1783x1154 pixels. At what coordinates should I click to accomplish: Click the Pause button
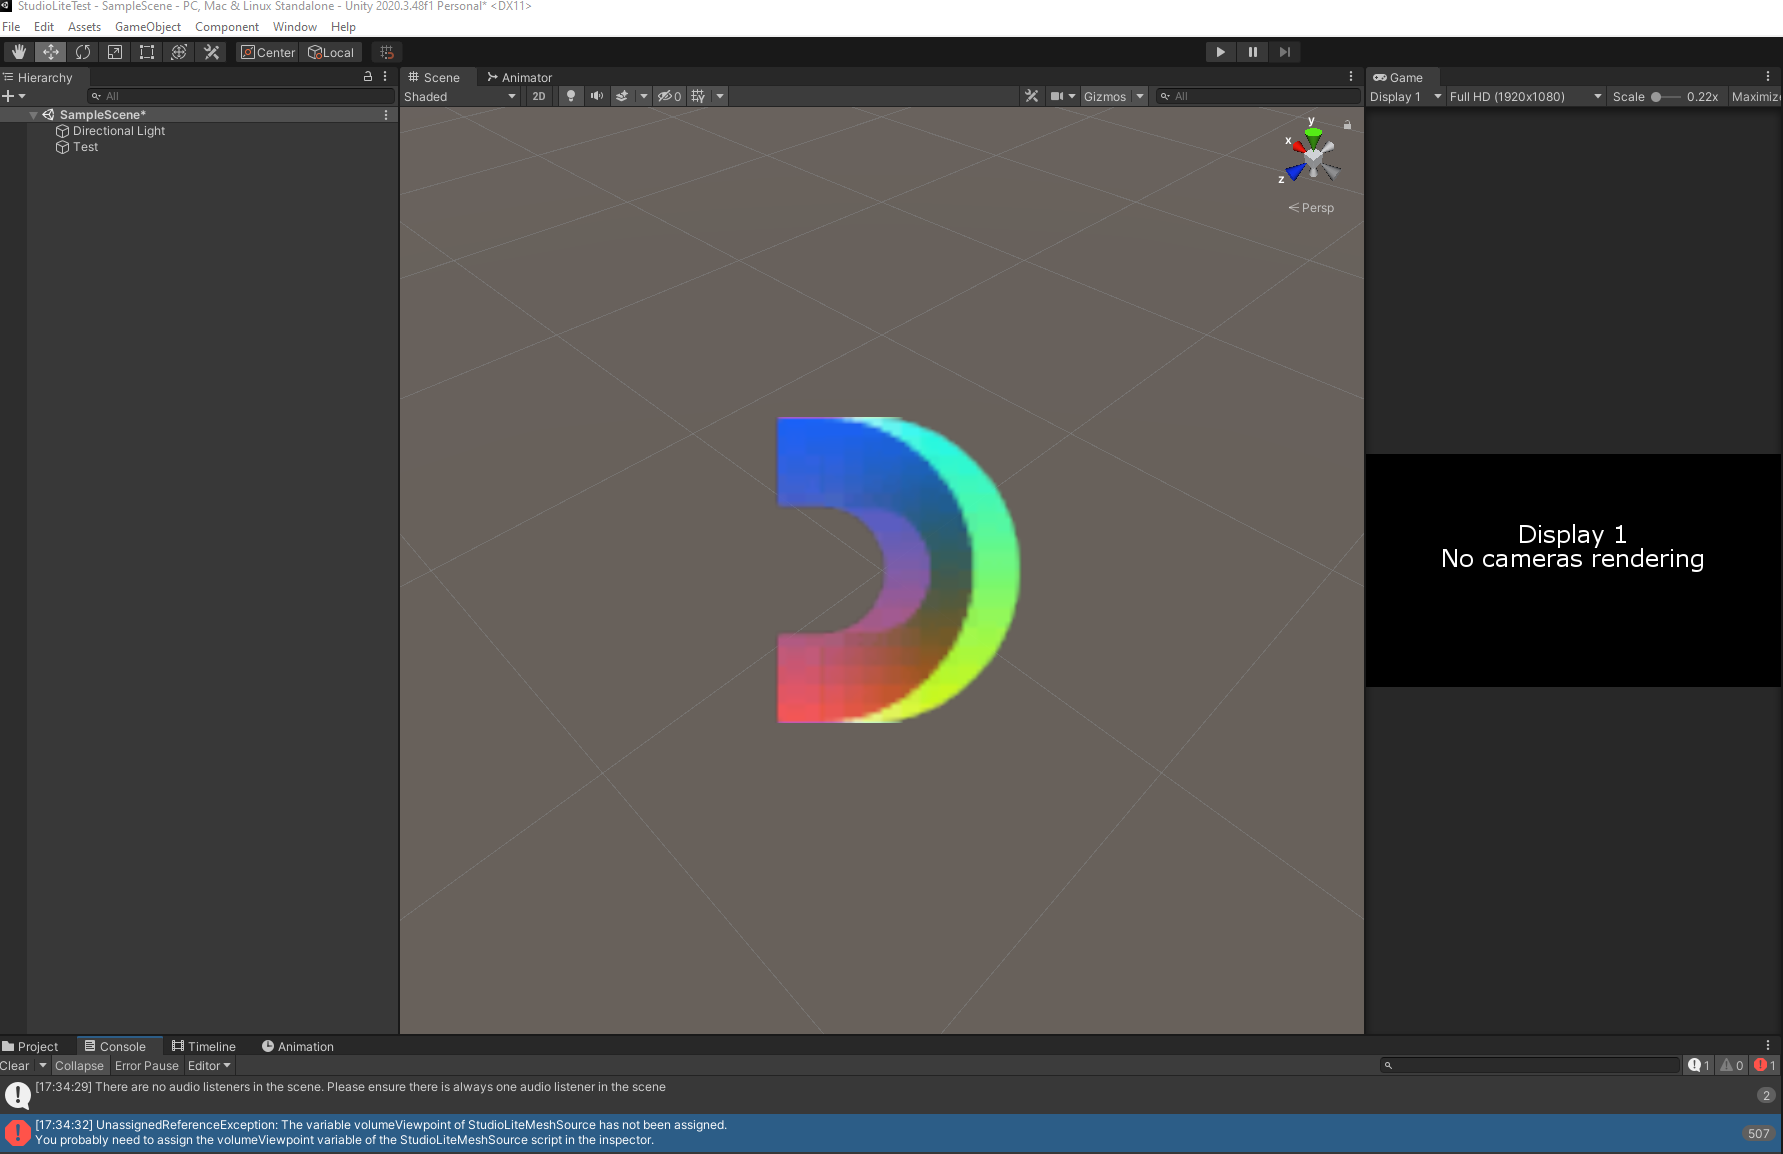[x=1252, y=52]
